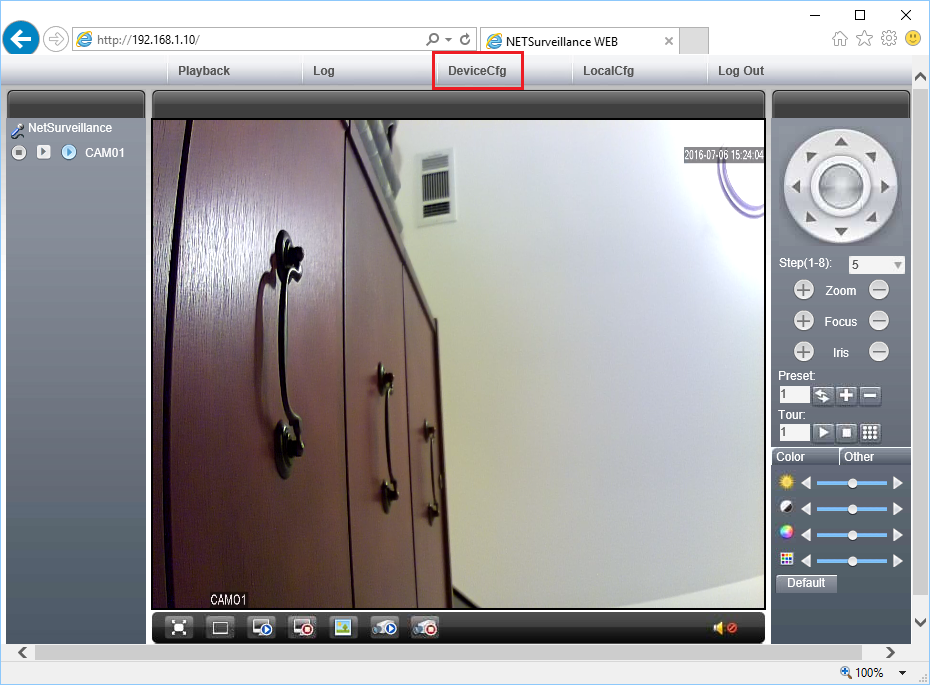Open tour settings grid icon

870,432
